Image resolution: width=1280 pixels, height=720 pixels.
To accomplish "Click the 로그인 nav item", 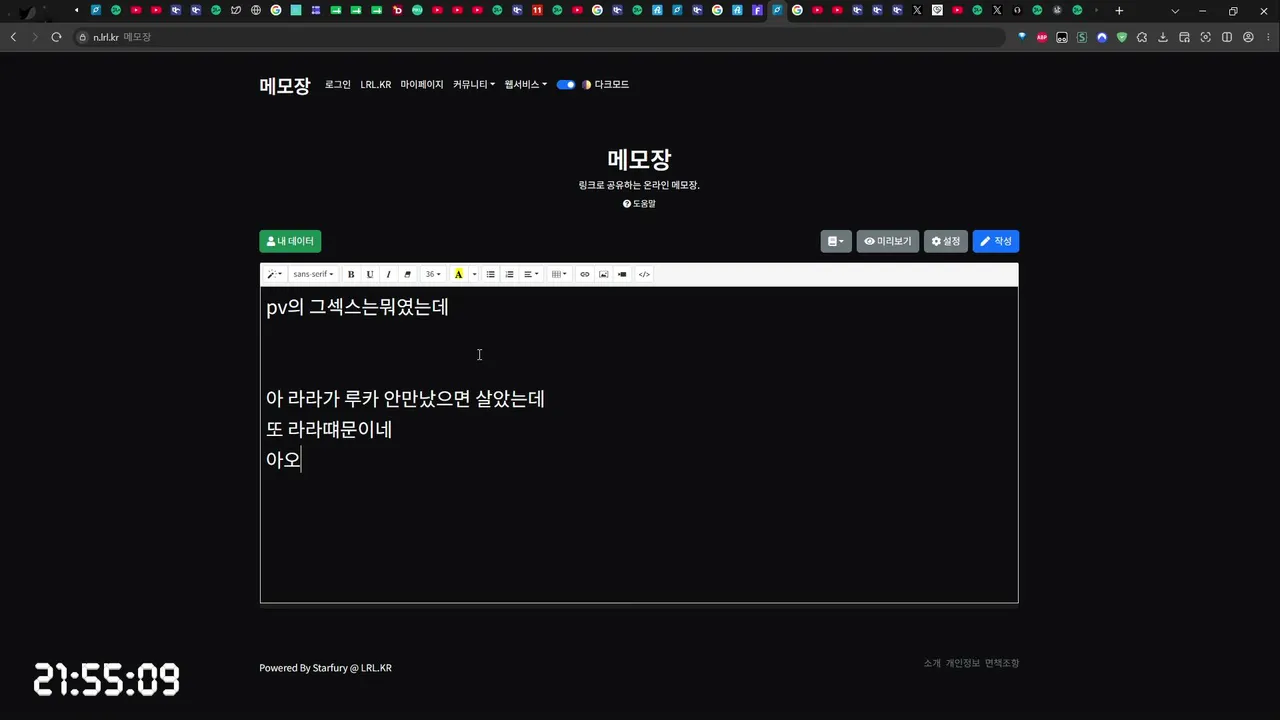I will coord(338,85).
